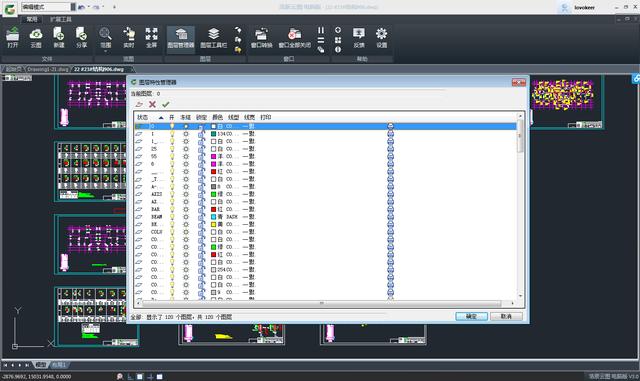Image resolution: width=640 pixels, height=381 pixels.
Task: Click the 窗口转换 window switch icon
Action: coord(262,38)
